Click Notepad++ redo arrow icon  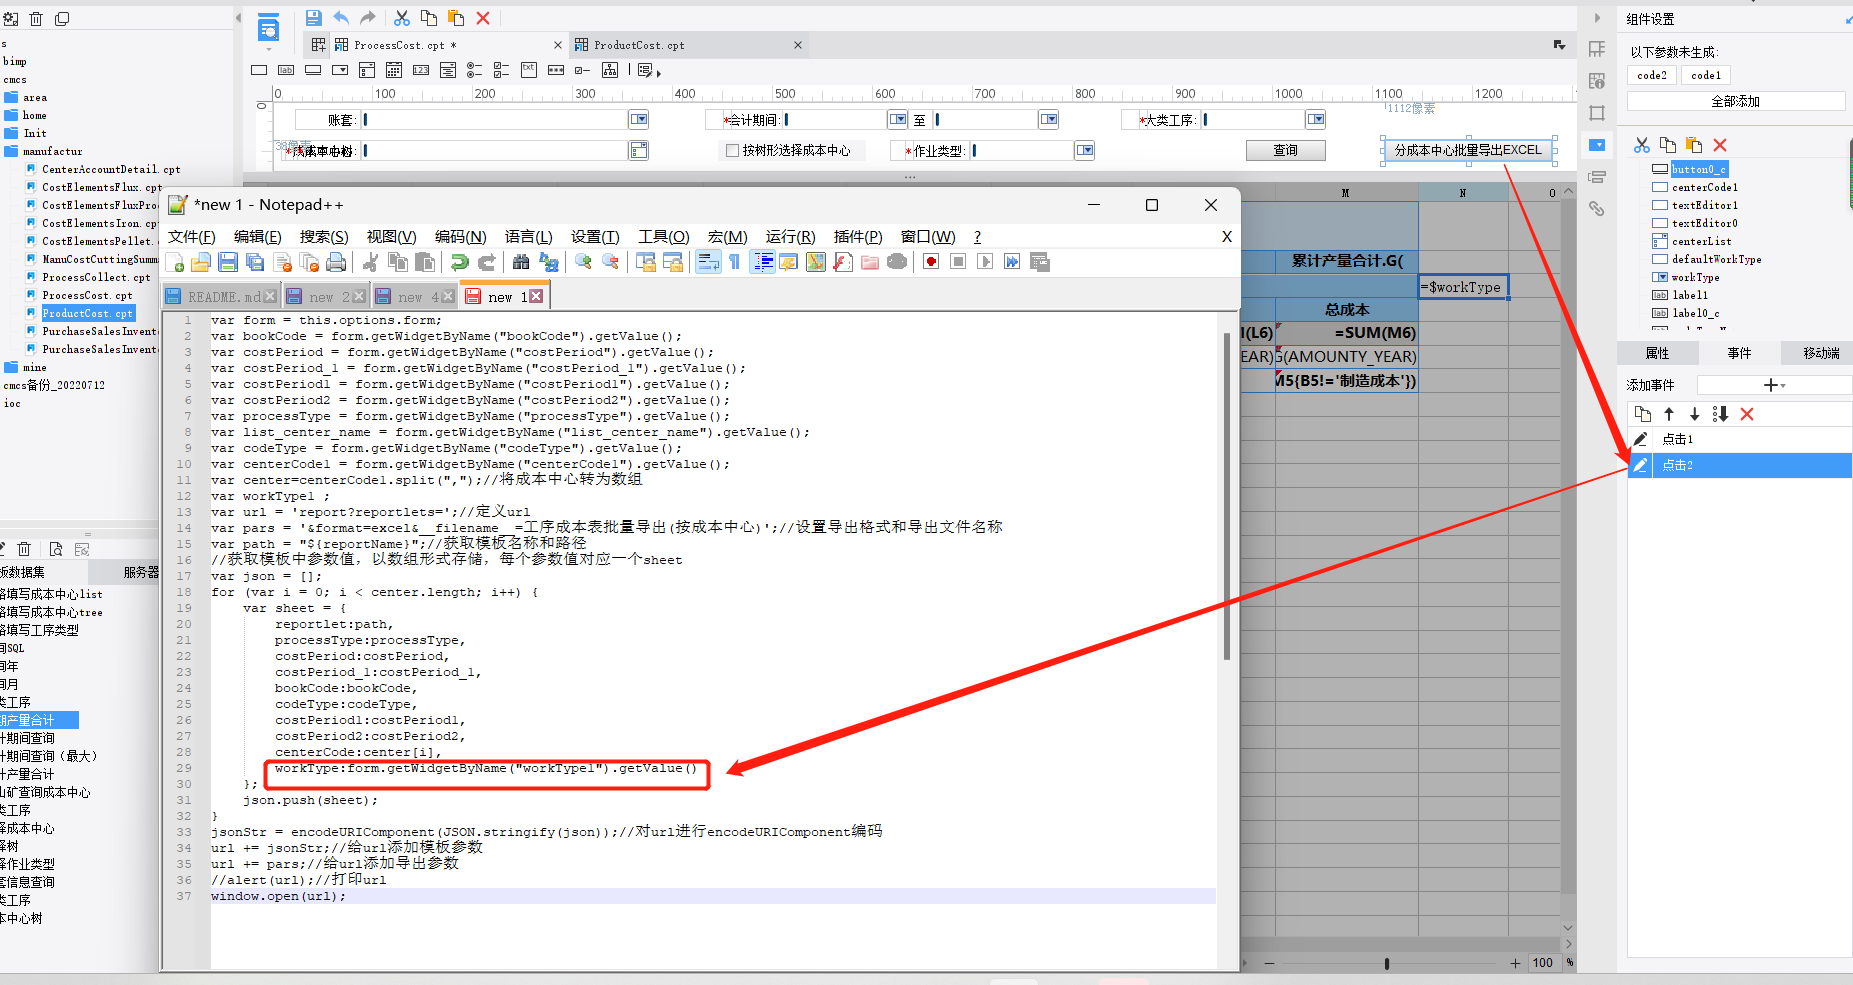point(486,262)
